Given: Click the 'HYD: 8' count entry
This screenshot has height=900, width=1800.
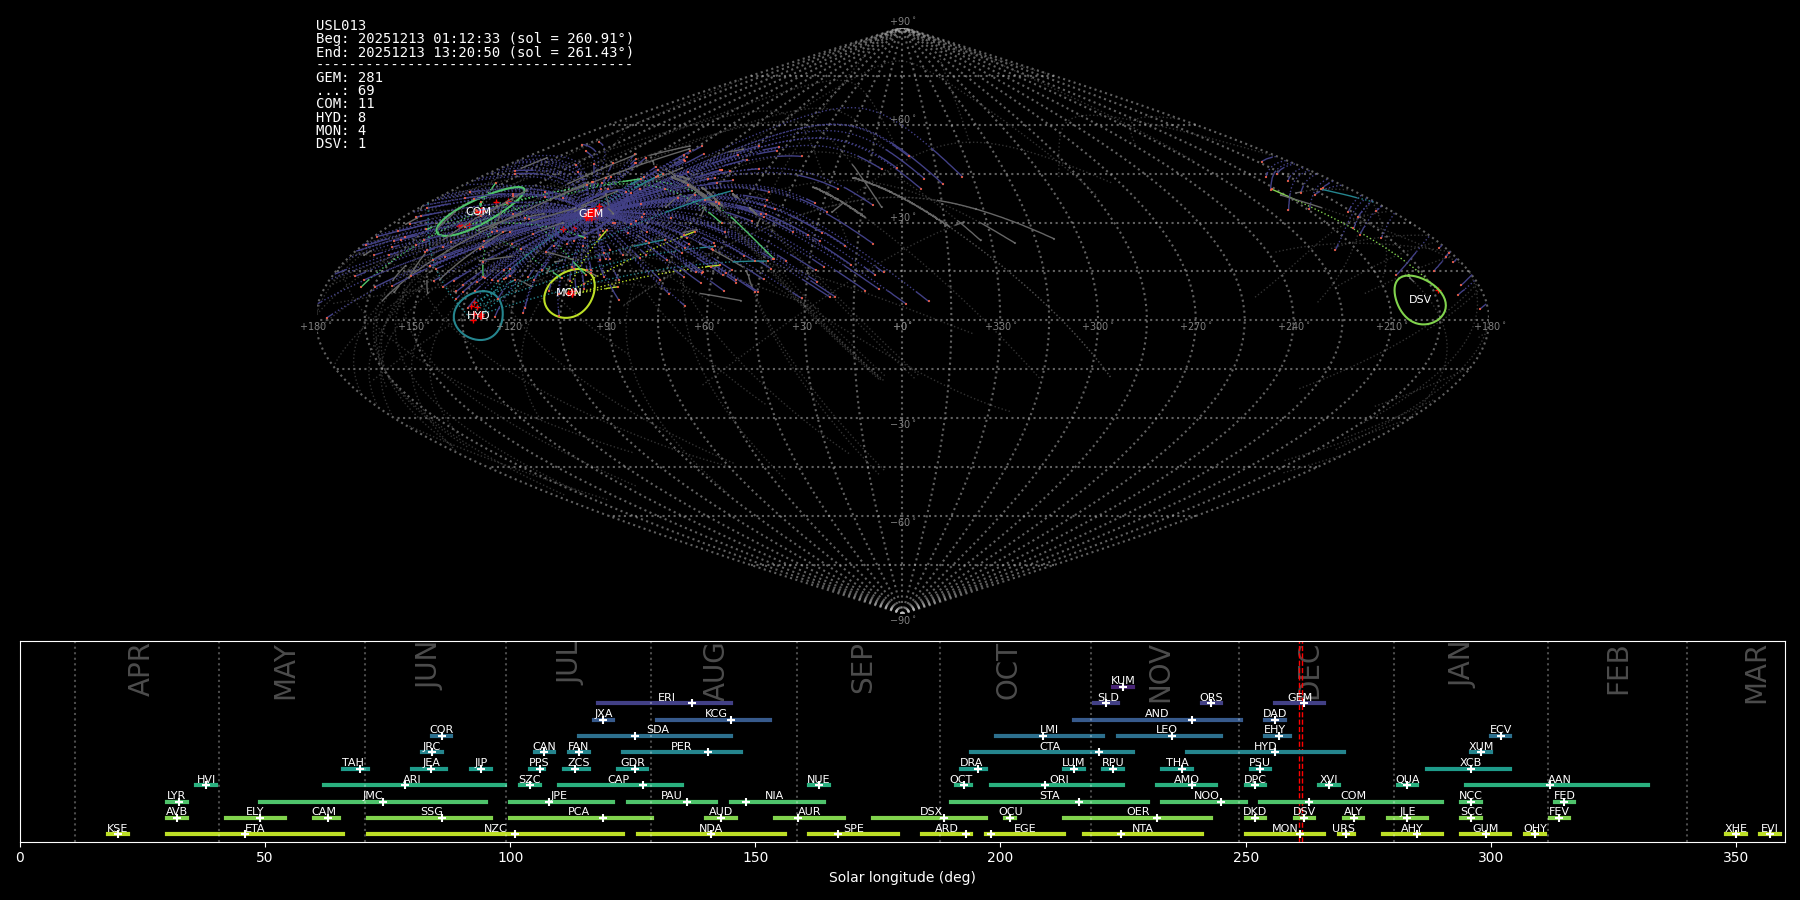Looking at the screenshot, I should [x=341, y=118].
